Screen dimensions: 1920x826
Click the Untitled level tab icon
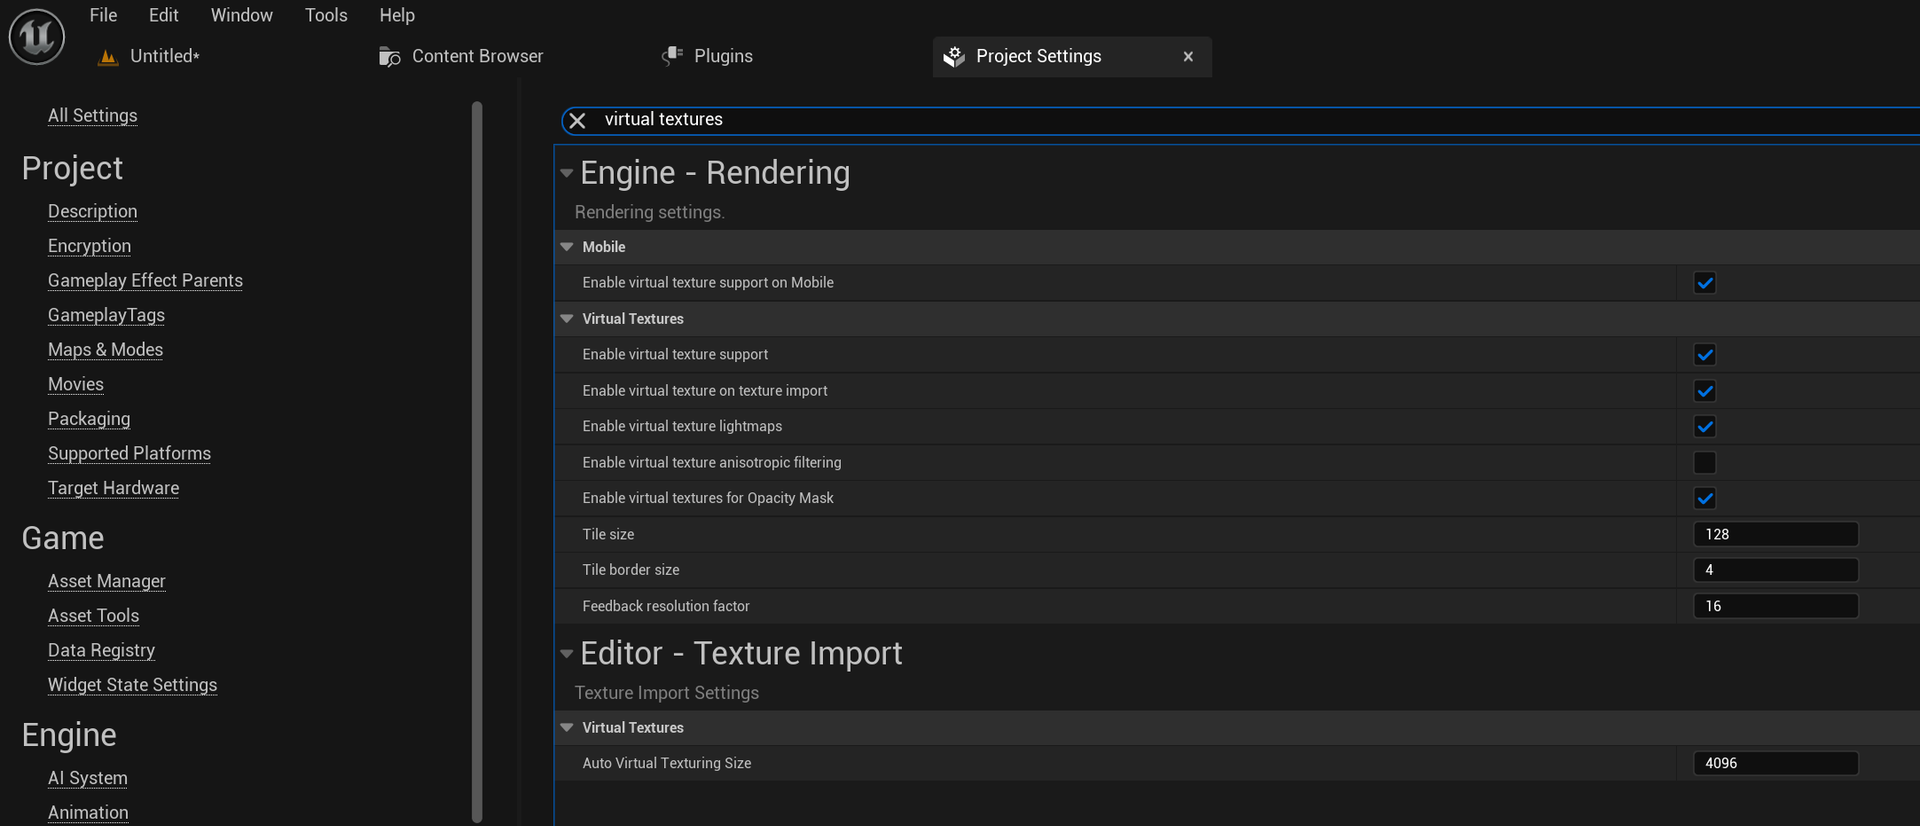pyautogui.click(x=108, y=57)
